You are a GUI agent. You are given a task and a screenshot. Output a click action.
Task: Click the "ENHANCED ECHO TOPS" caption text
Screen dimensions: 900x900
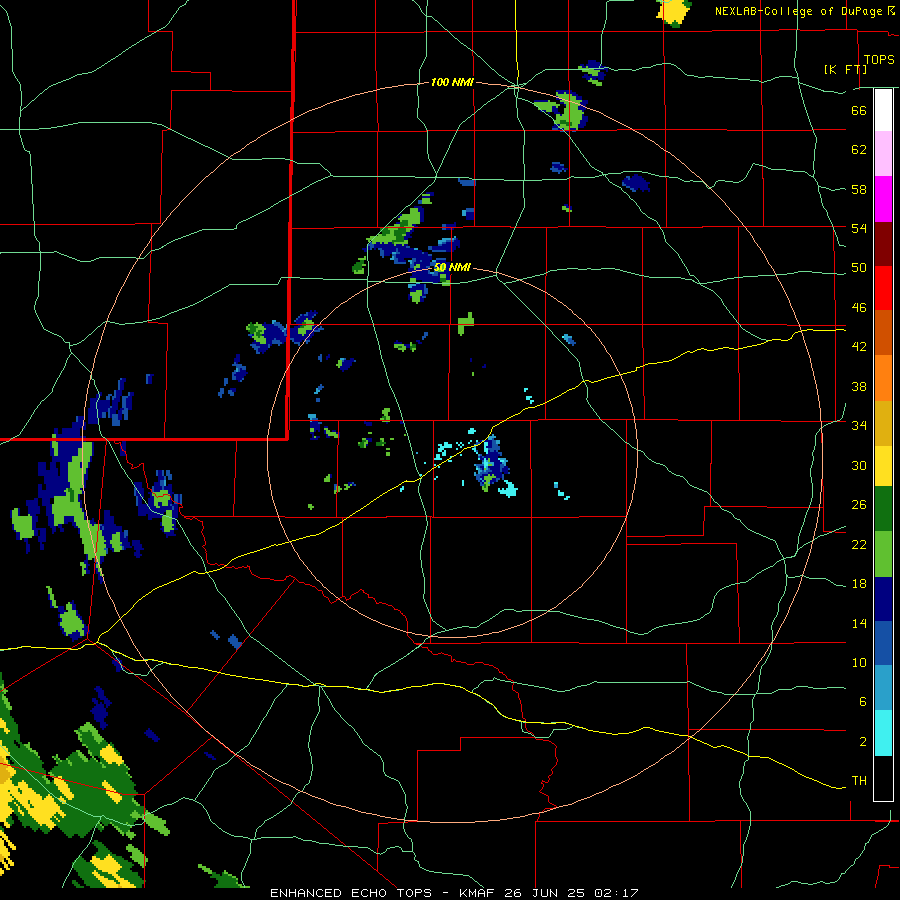[x=351, y=893]
